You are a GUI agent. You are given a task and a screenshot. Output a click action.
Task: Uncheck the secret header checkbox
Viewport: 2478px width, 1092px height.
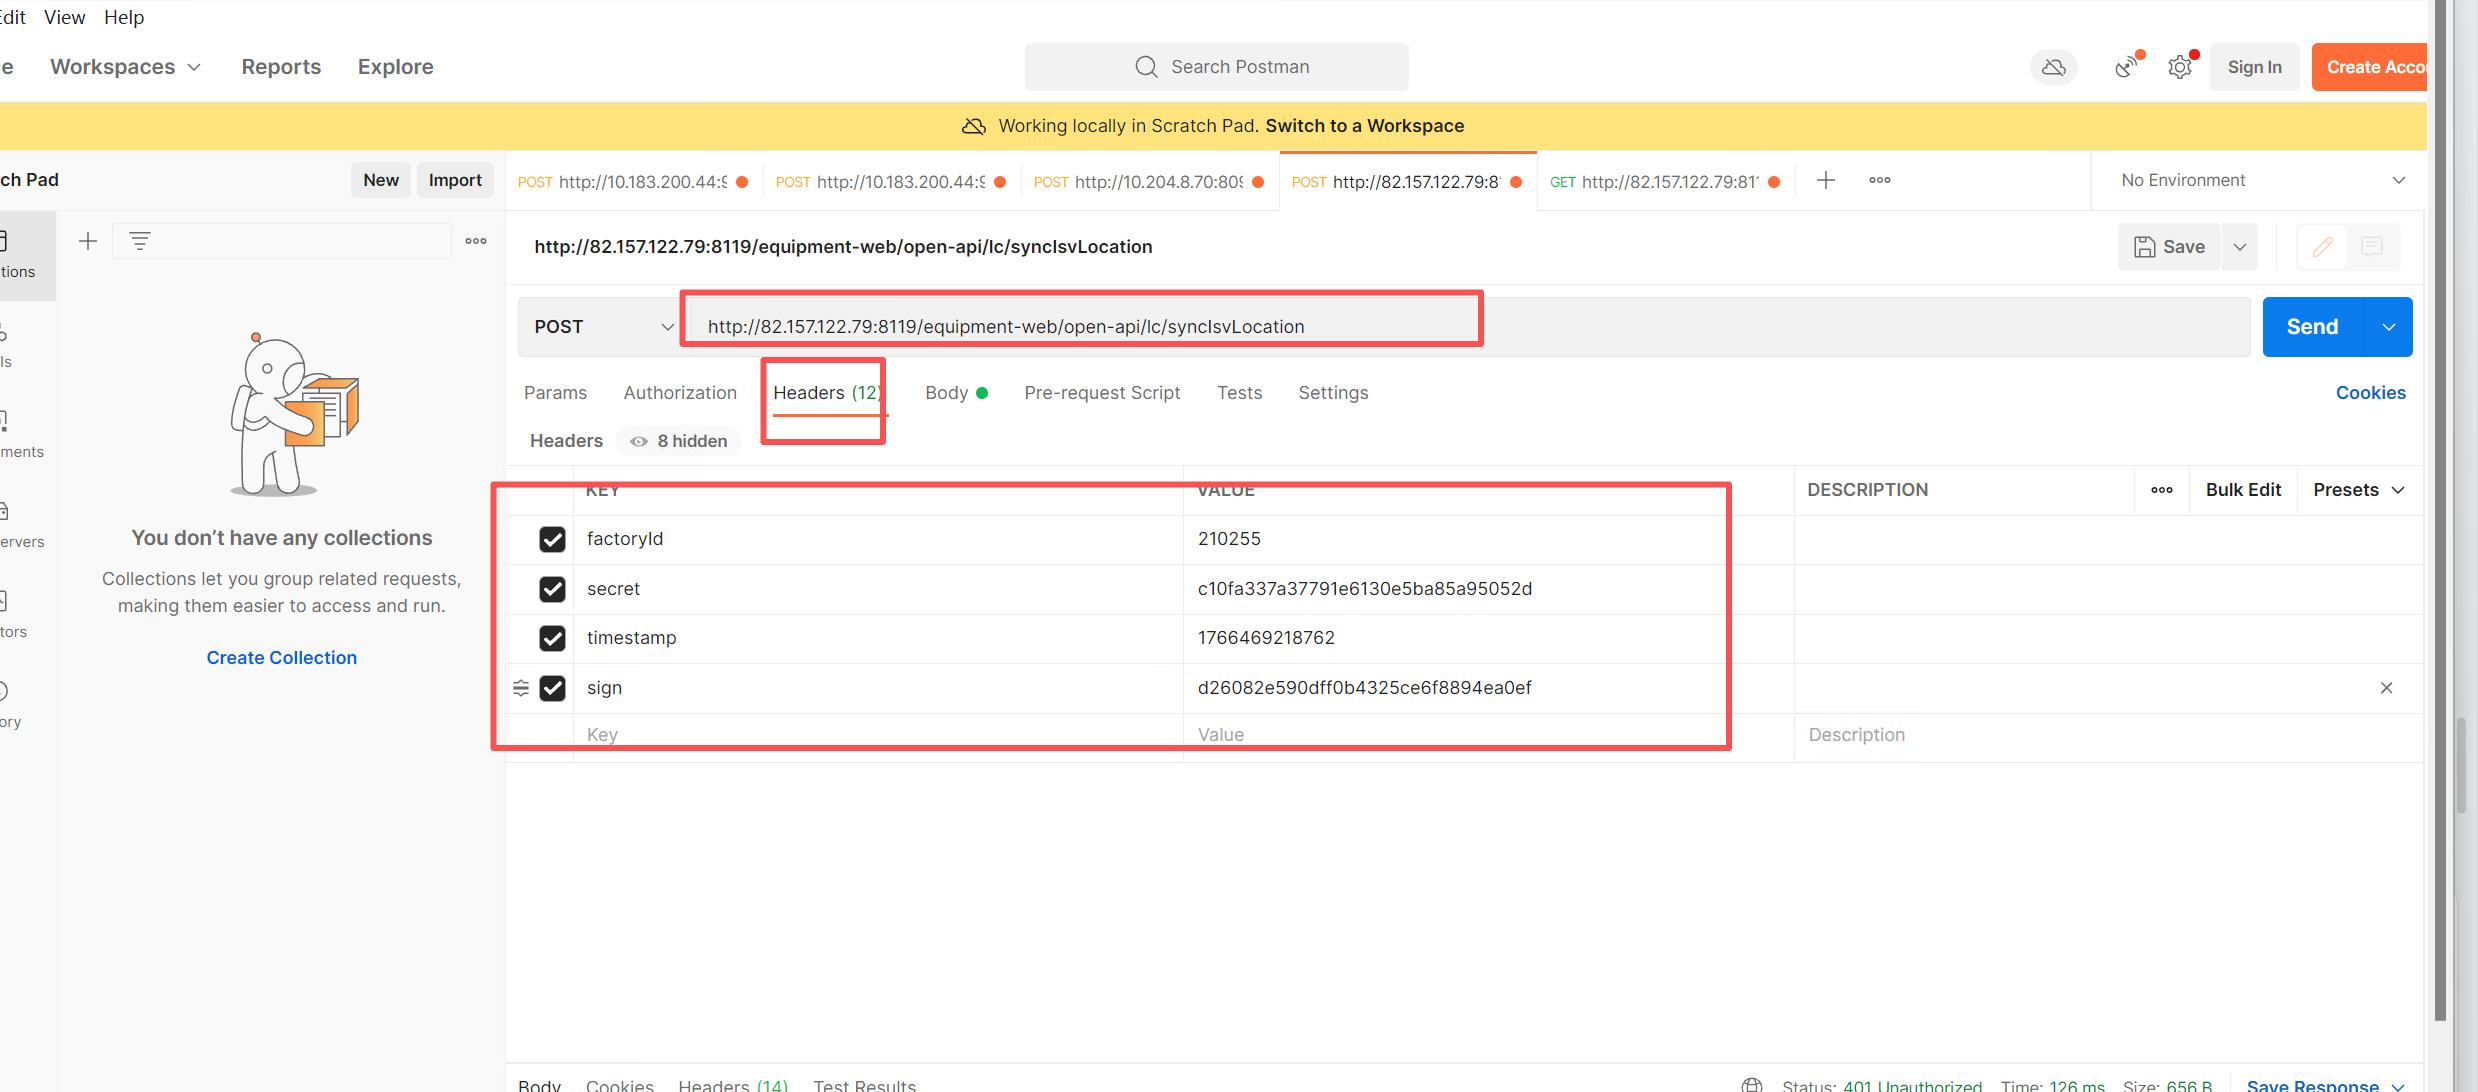552,589
